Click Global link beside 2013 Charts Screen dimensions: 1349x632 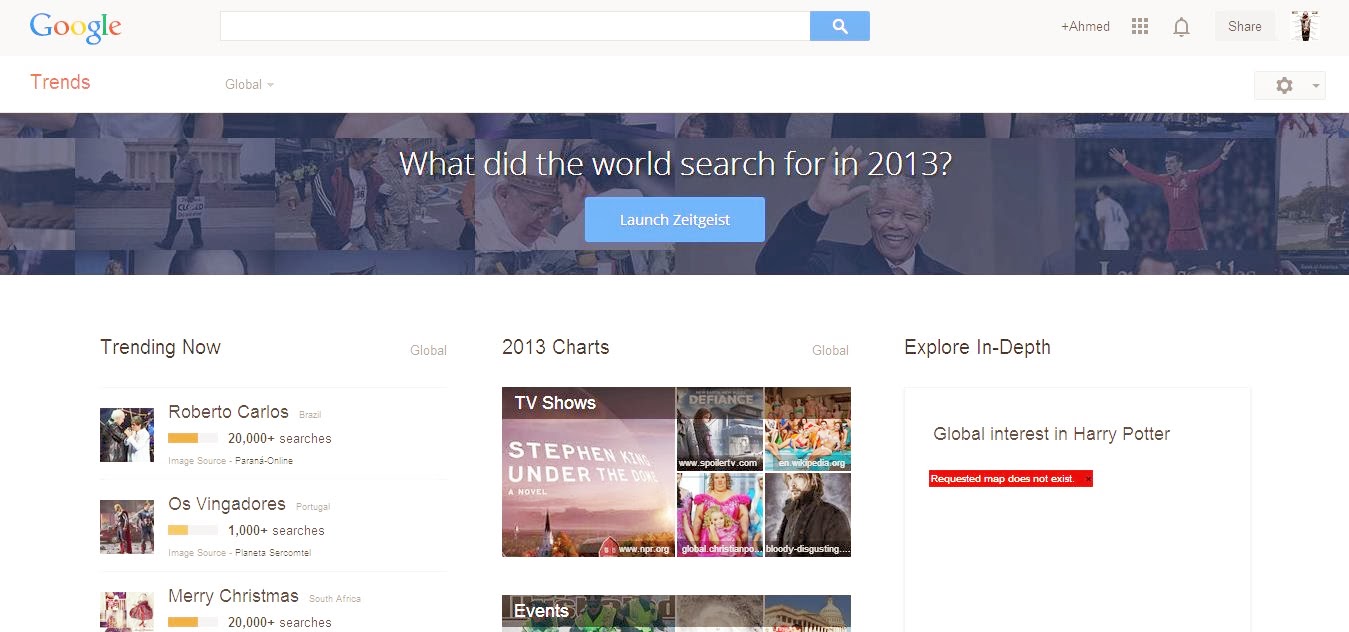pyautogui.click(x=830, y=351)
